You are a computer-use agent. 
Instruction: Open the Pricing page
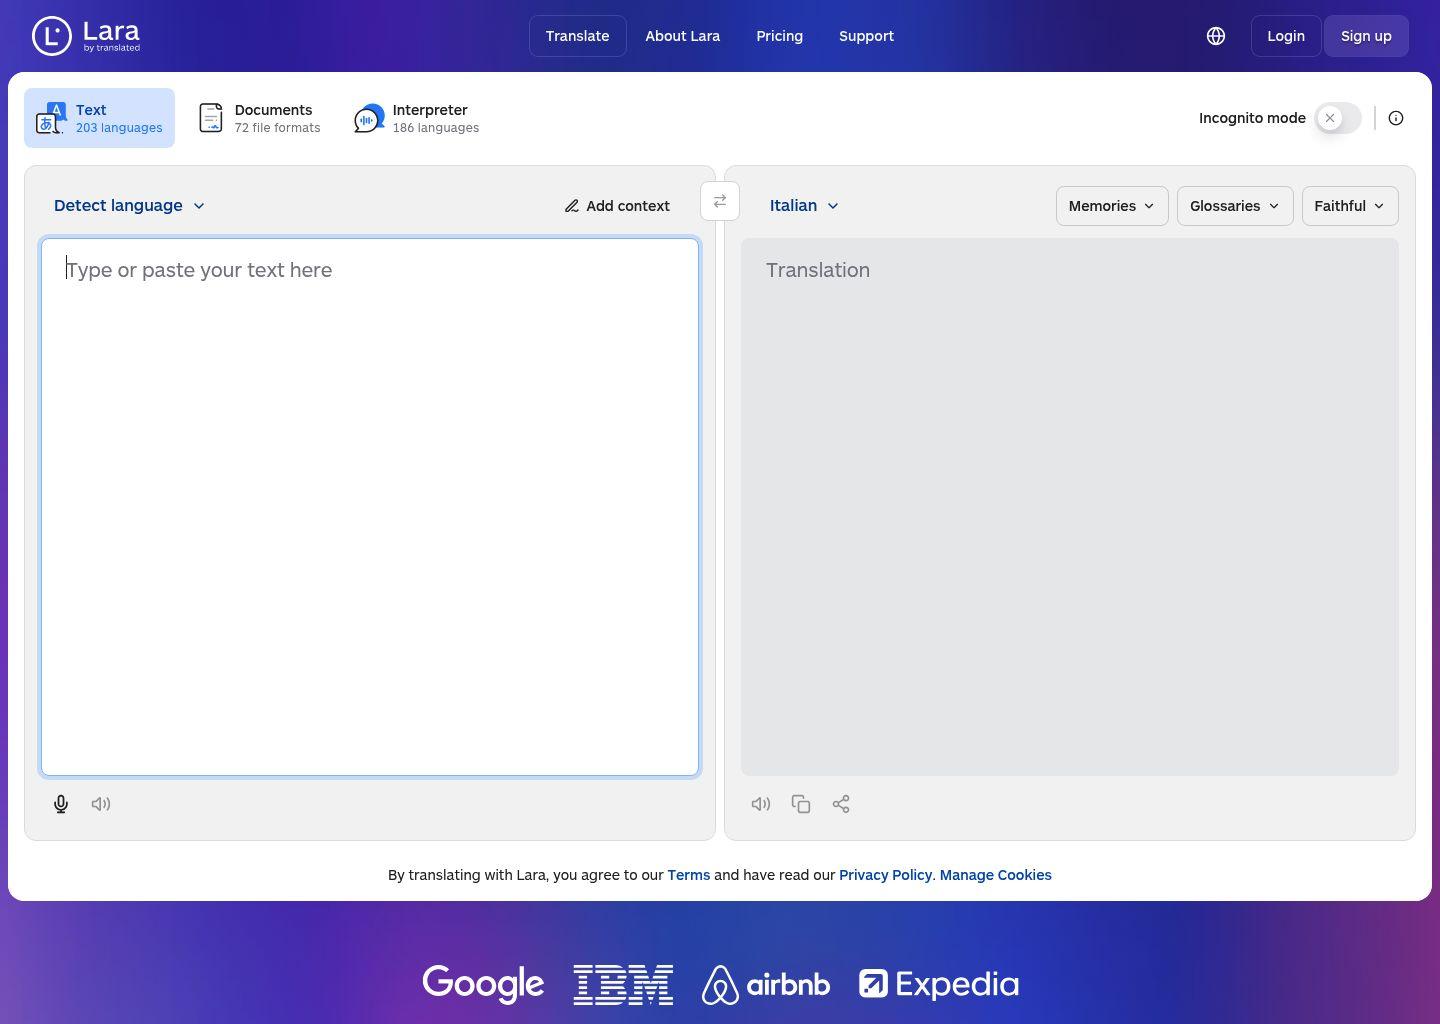point(779,36)
